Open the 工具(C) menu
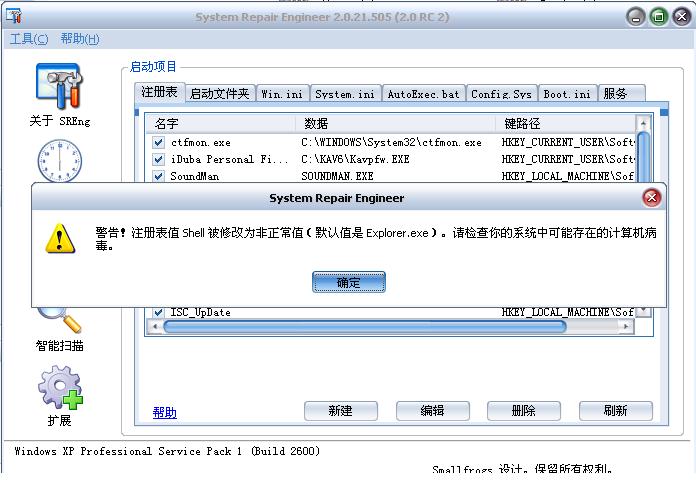The width and height of the screenshot is (696, 491). (x=29, y=39)
